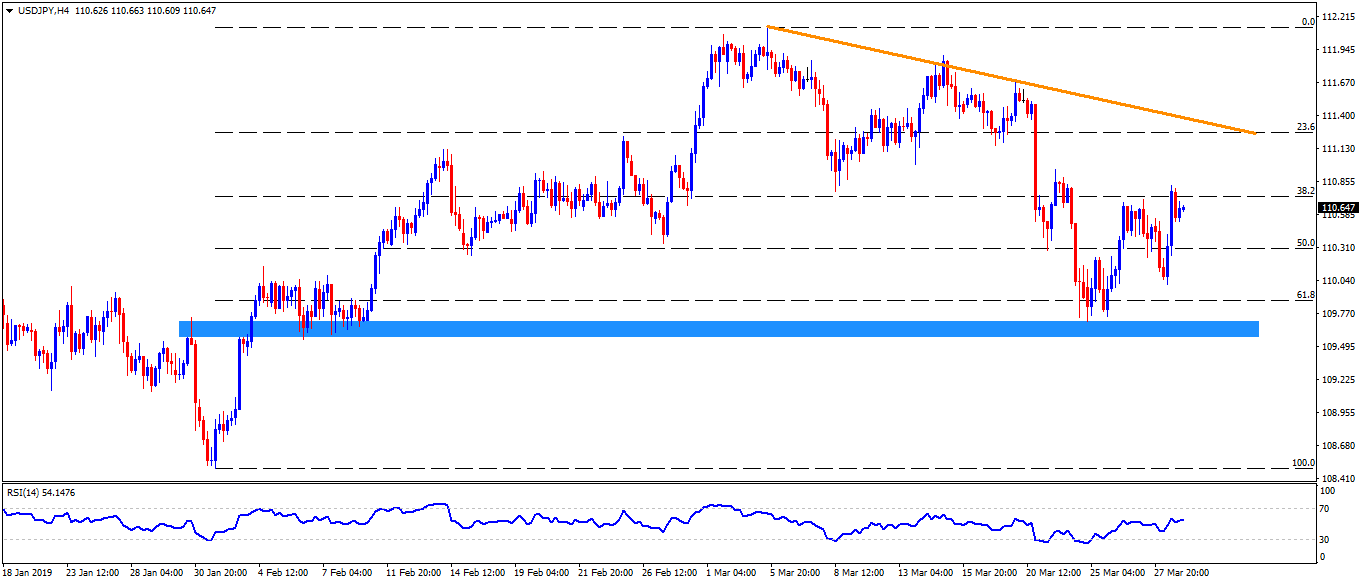1362x584 pixels.
Task: Click the 38.2 Fibonacci level label
Action: coord(1304,190)
